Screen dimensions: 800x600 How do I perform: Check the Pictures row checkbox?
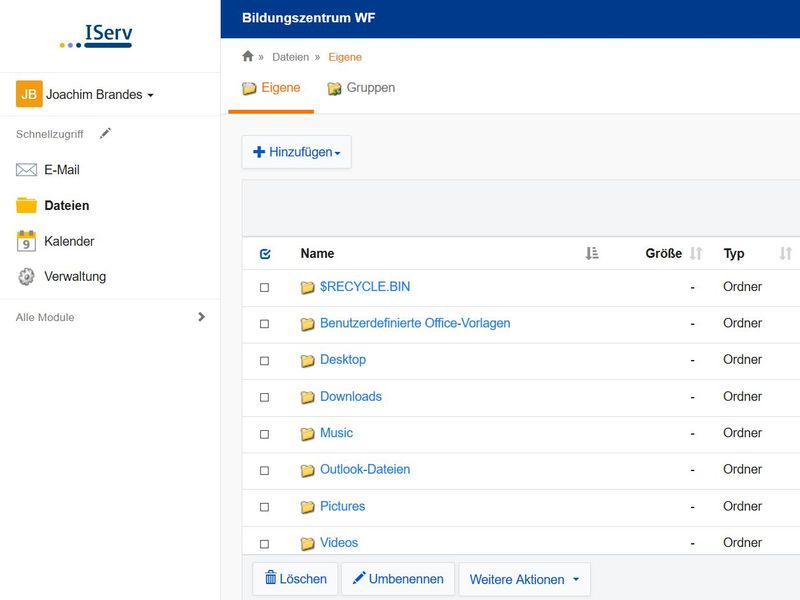point(264,507)
